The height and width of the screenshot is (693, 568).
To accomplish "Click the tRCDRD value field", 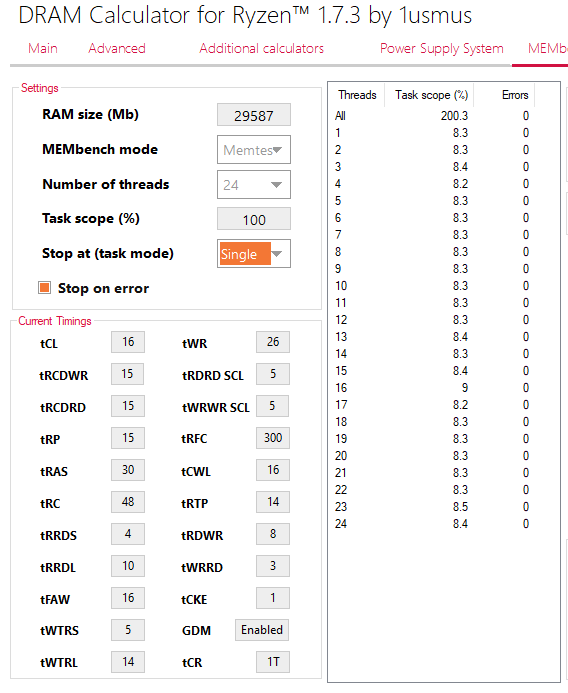I will [128, 406].
